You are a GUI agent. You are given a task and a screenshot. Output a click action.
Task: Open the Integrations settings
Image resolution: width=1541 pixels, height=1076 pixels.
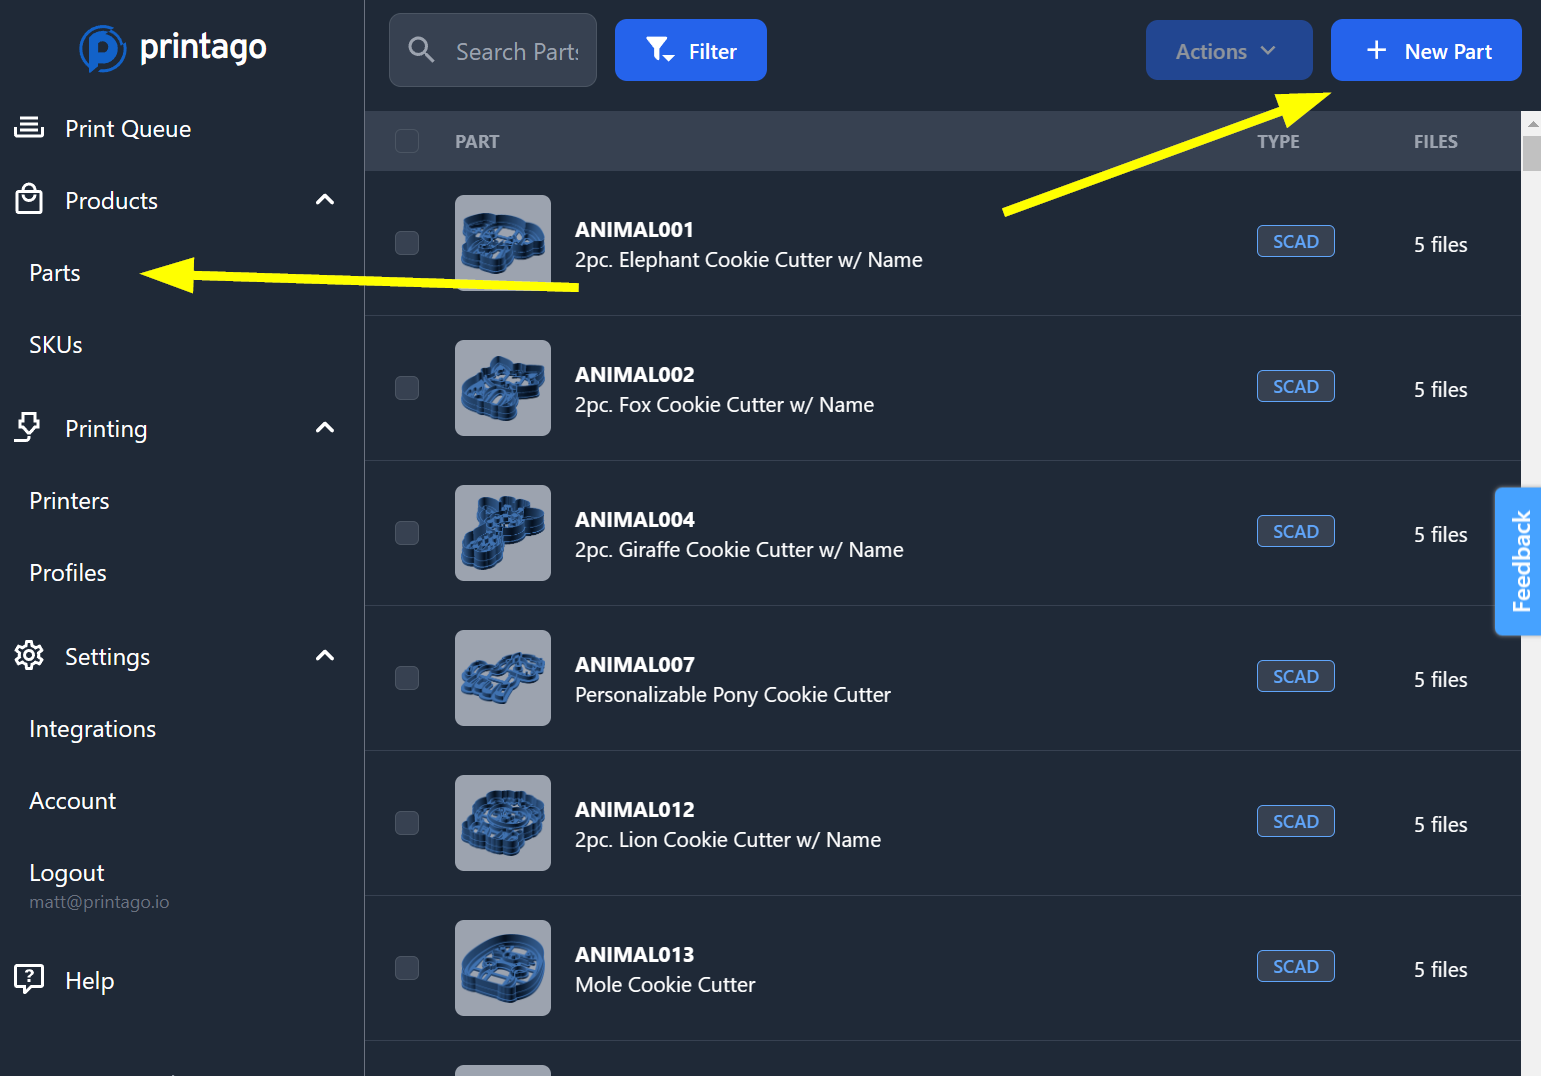pyautogui.click(x=92, y=729)
